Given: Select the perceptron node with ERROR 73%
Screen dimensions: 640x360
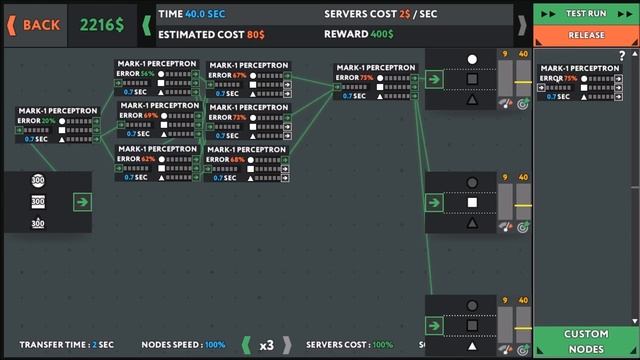Looking at the screenshot, I should click(249, 121).
